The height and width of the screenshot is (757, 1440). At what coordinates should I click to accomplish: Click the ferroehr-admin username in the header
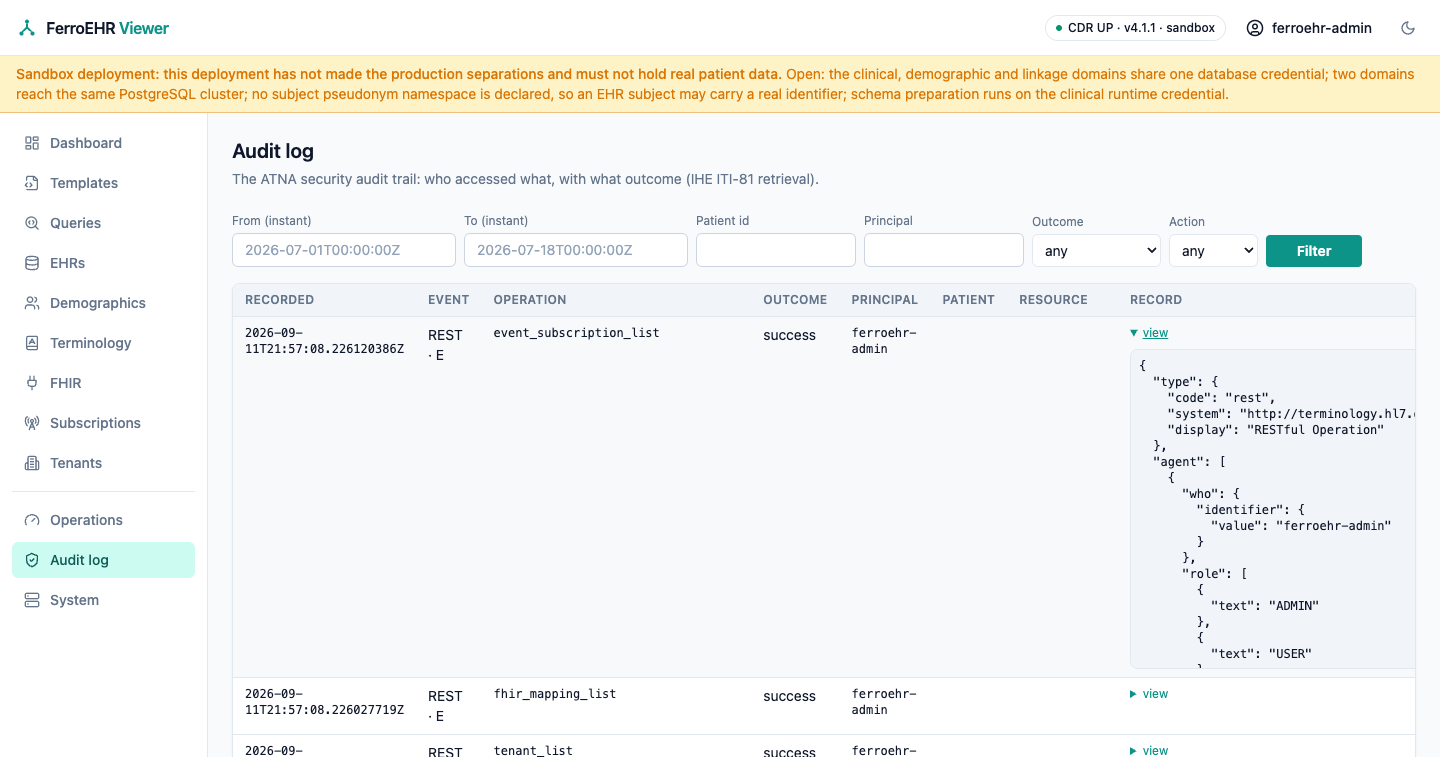click(1322, 28)
